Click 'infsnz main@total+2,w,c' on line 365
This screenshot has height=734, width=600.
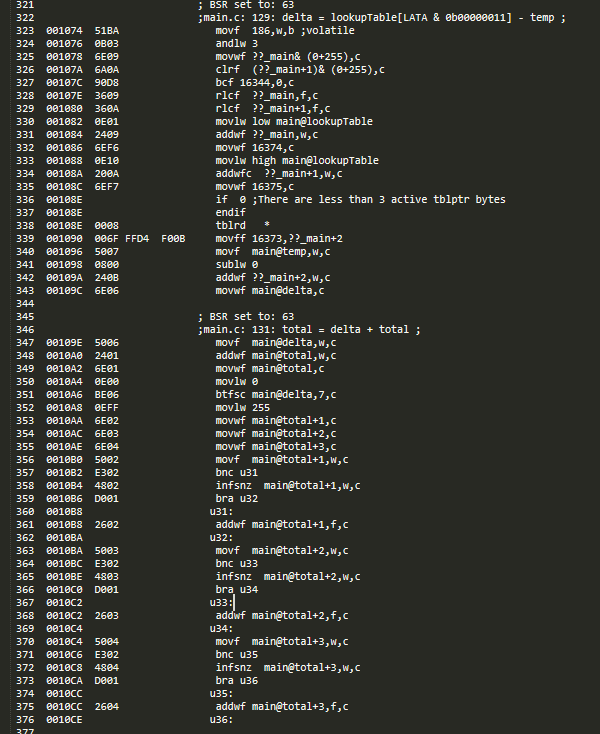click(x=288, y=577)
